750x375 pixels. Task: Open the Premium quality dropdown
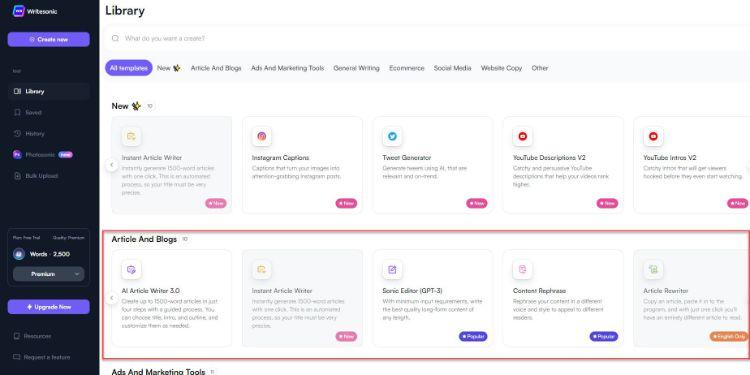point(48,274)
